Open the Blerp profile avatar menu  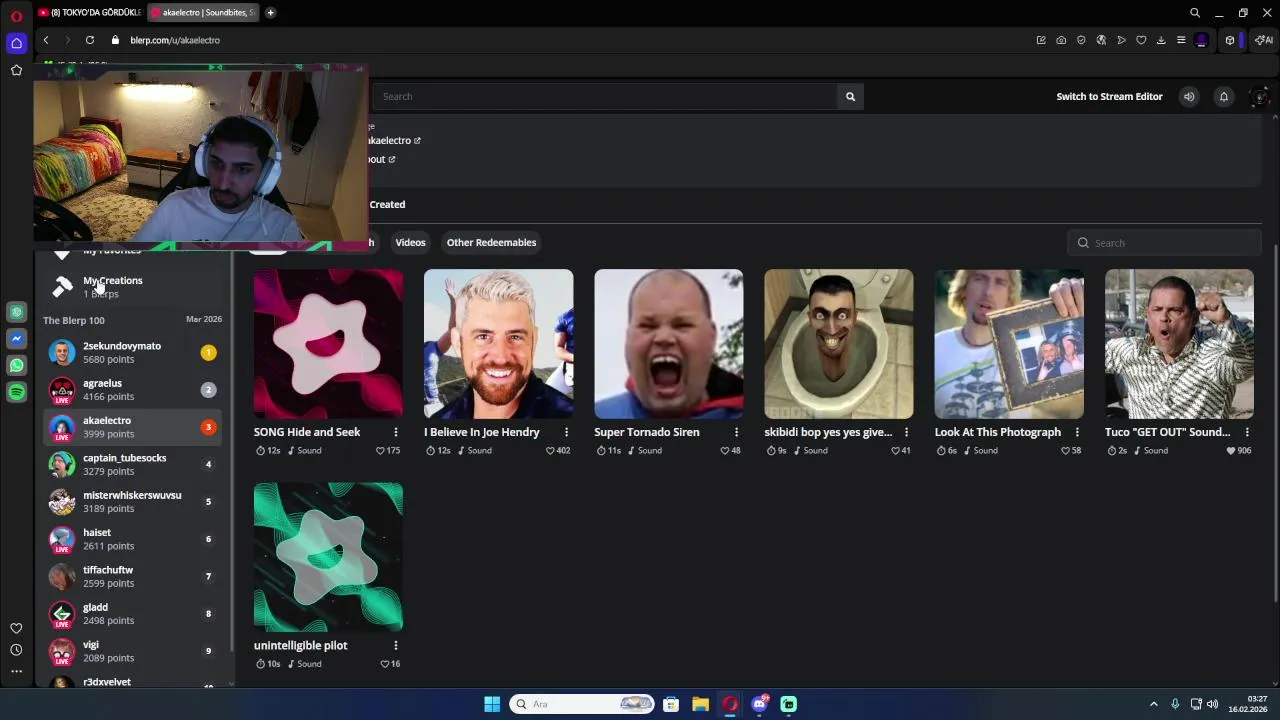[x=1259, y=96]
